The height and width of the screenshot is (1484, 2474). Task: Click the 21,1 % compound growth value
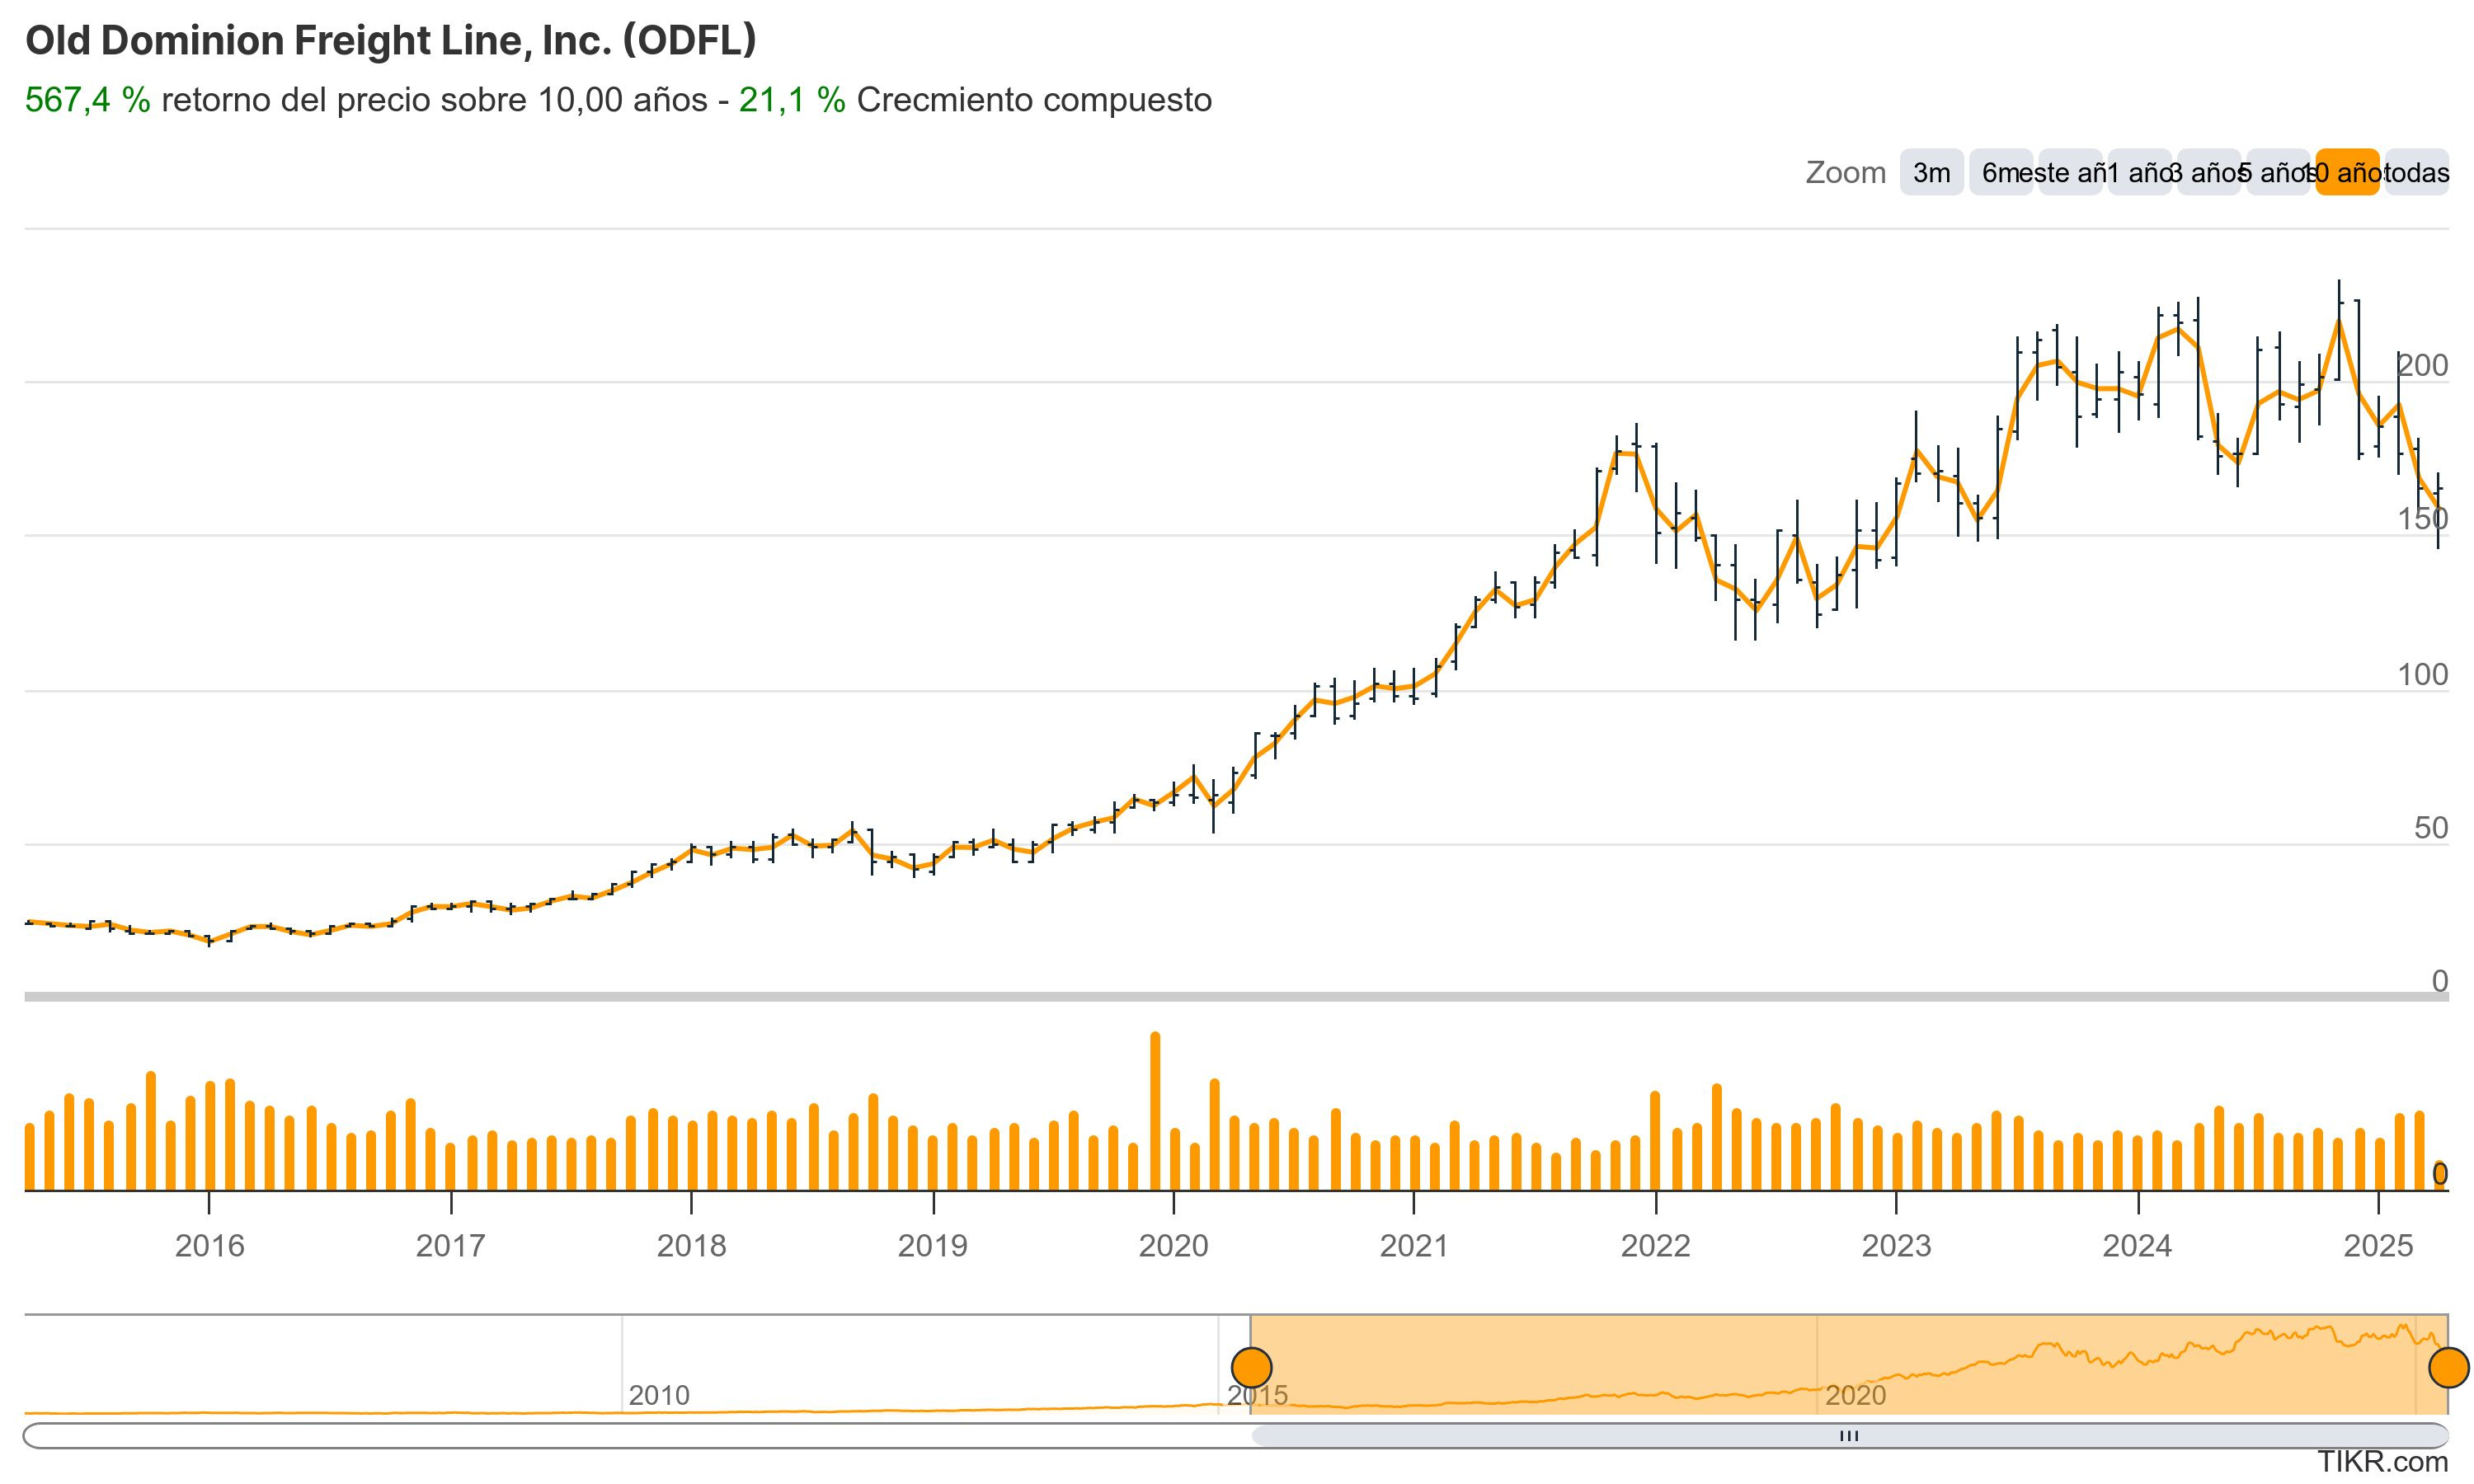click(x=792, y=100)
